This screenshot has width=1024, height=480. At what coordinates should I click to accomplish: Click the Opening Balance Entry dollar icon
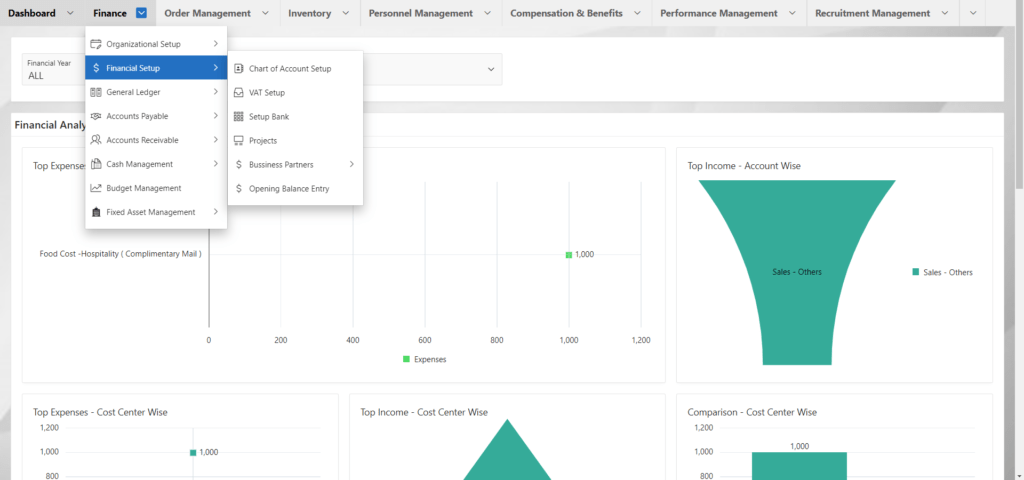coord(238,189)
